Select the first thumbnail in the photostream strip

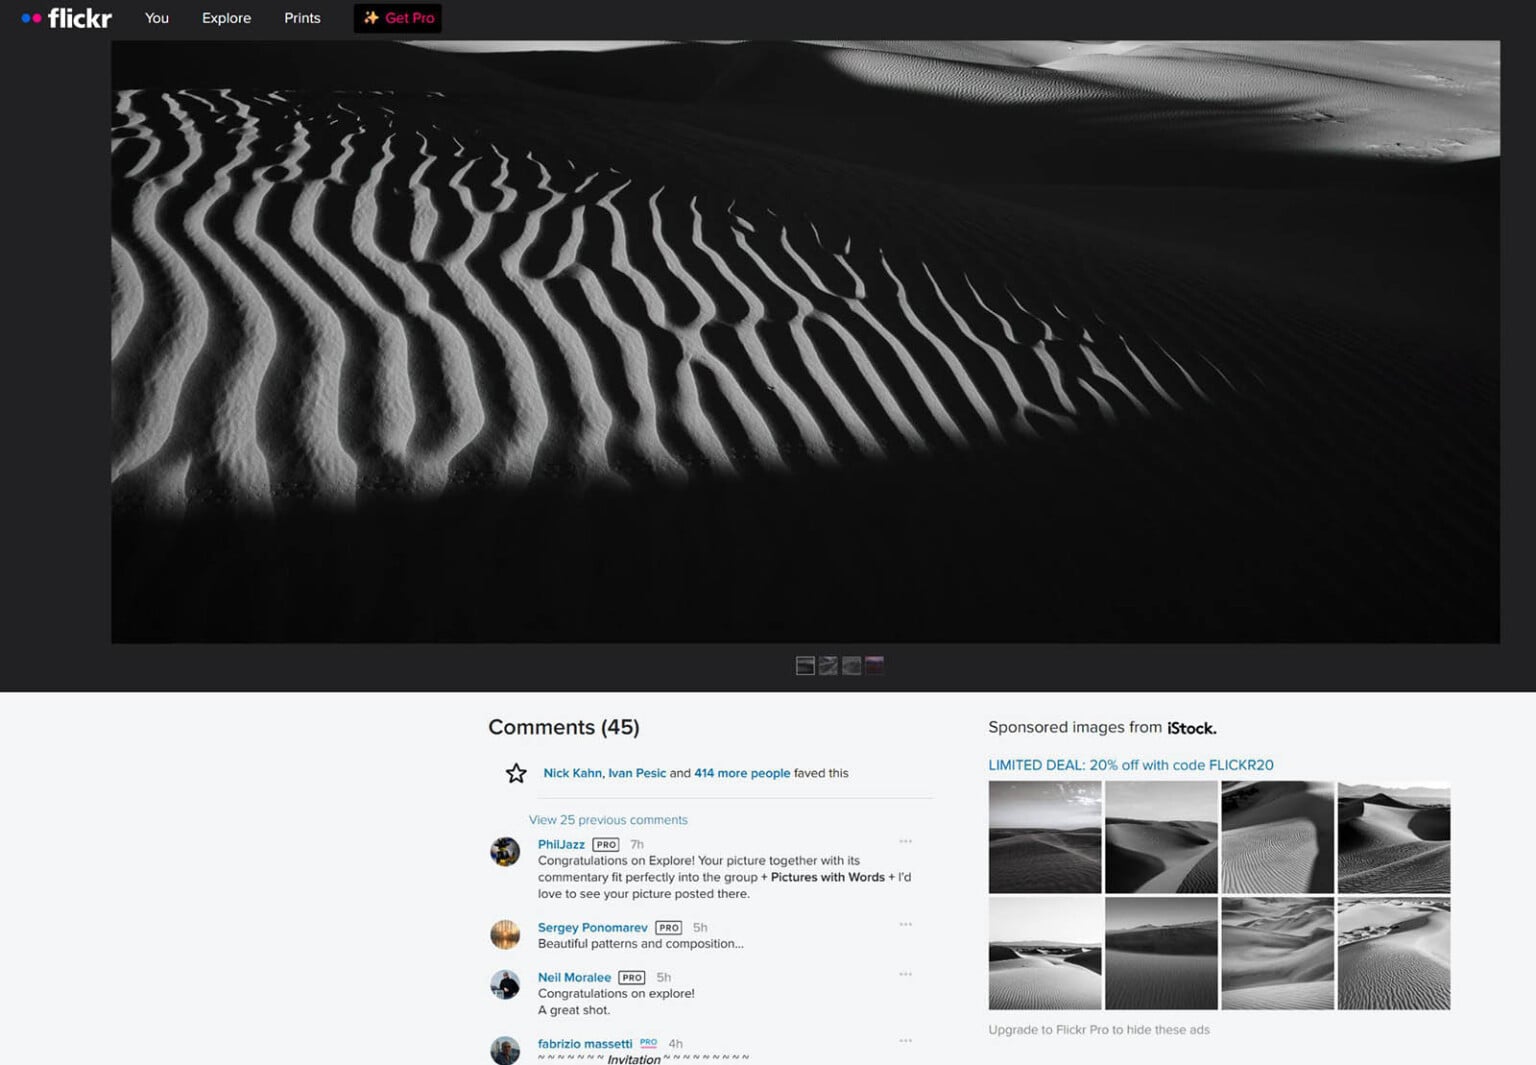pos(805,666)
